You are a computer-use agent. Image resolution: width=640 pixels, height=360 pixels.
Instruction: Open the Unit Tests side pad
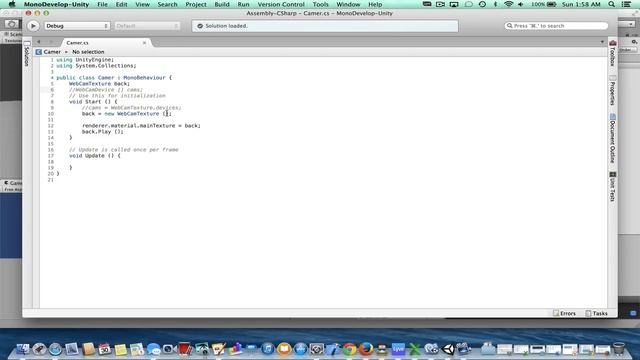tap(613, 187)
